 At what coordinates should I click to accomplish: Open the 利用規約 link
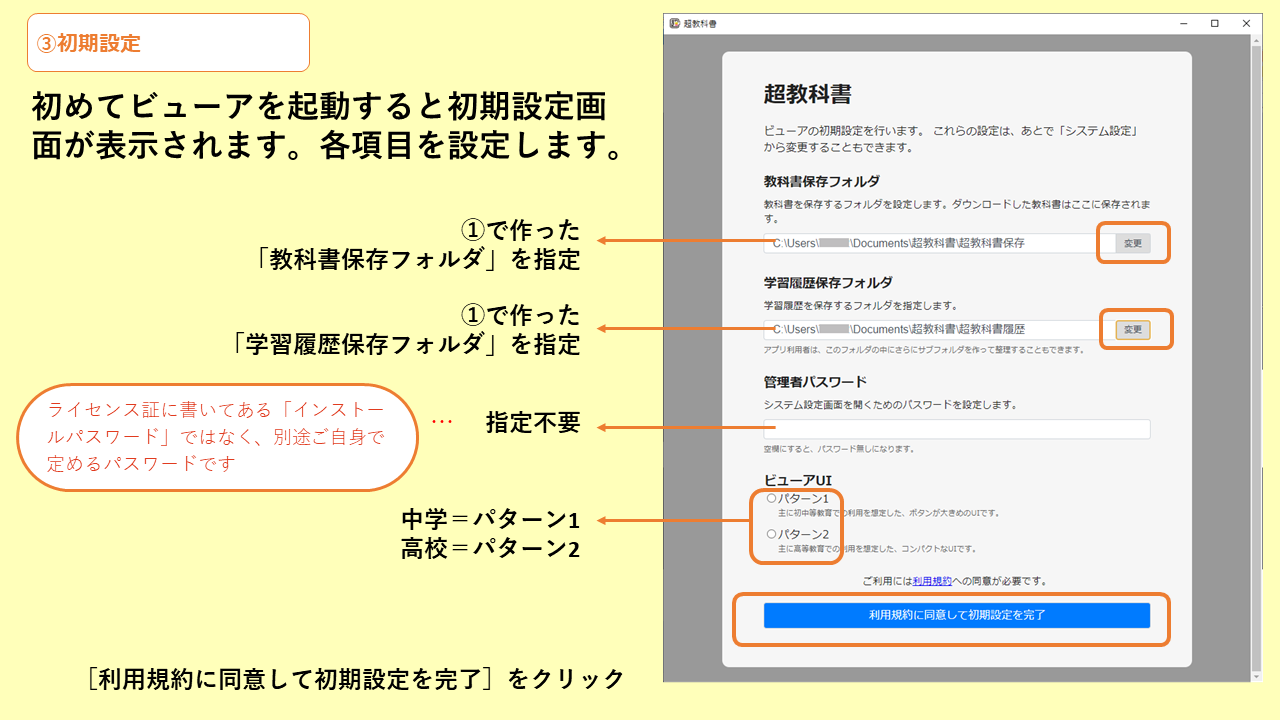(932, 581)
